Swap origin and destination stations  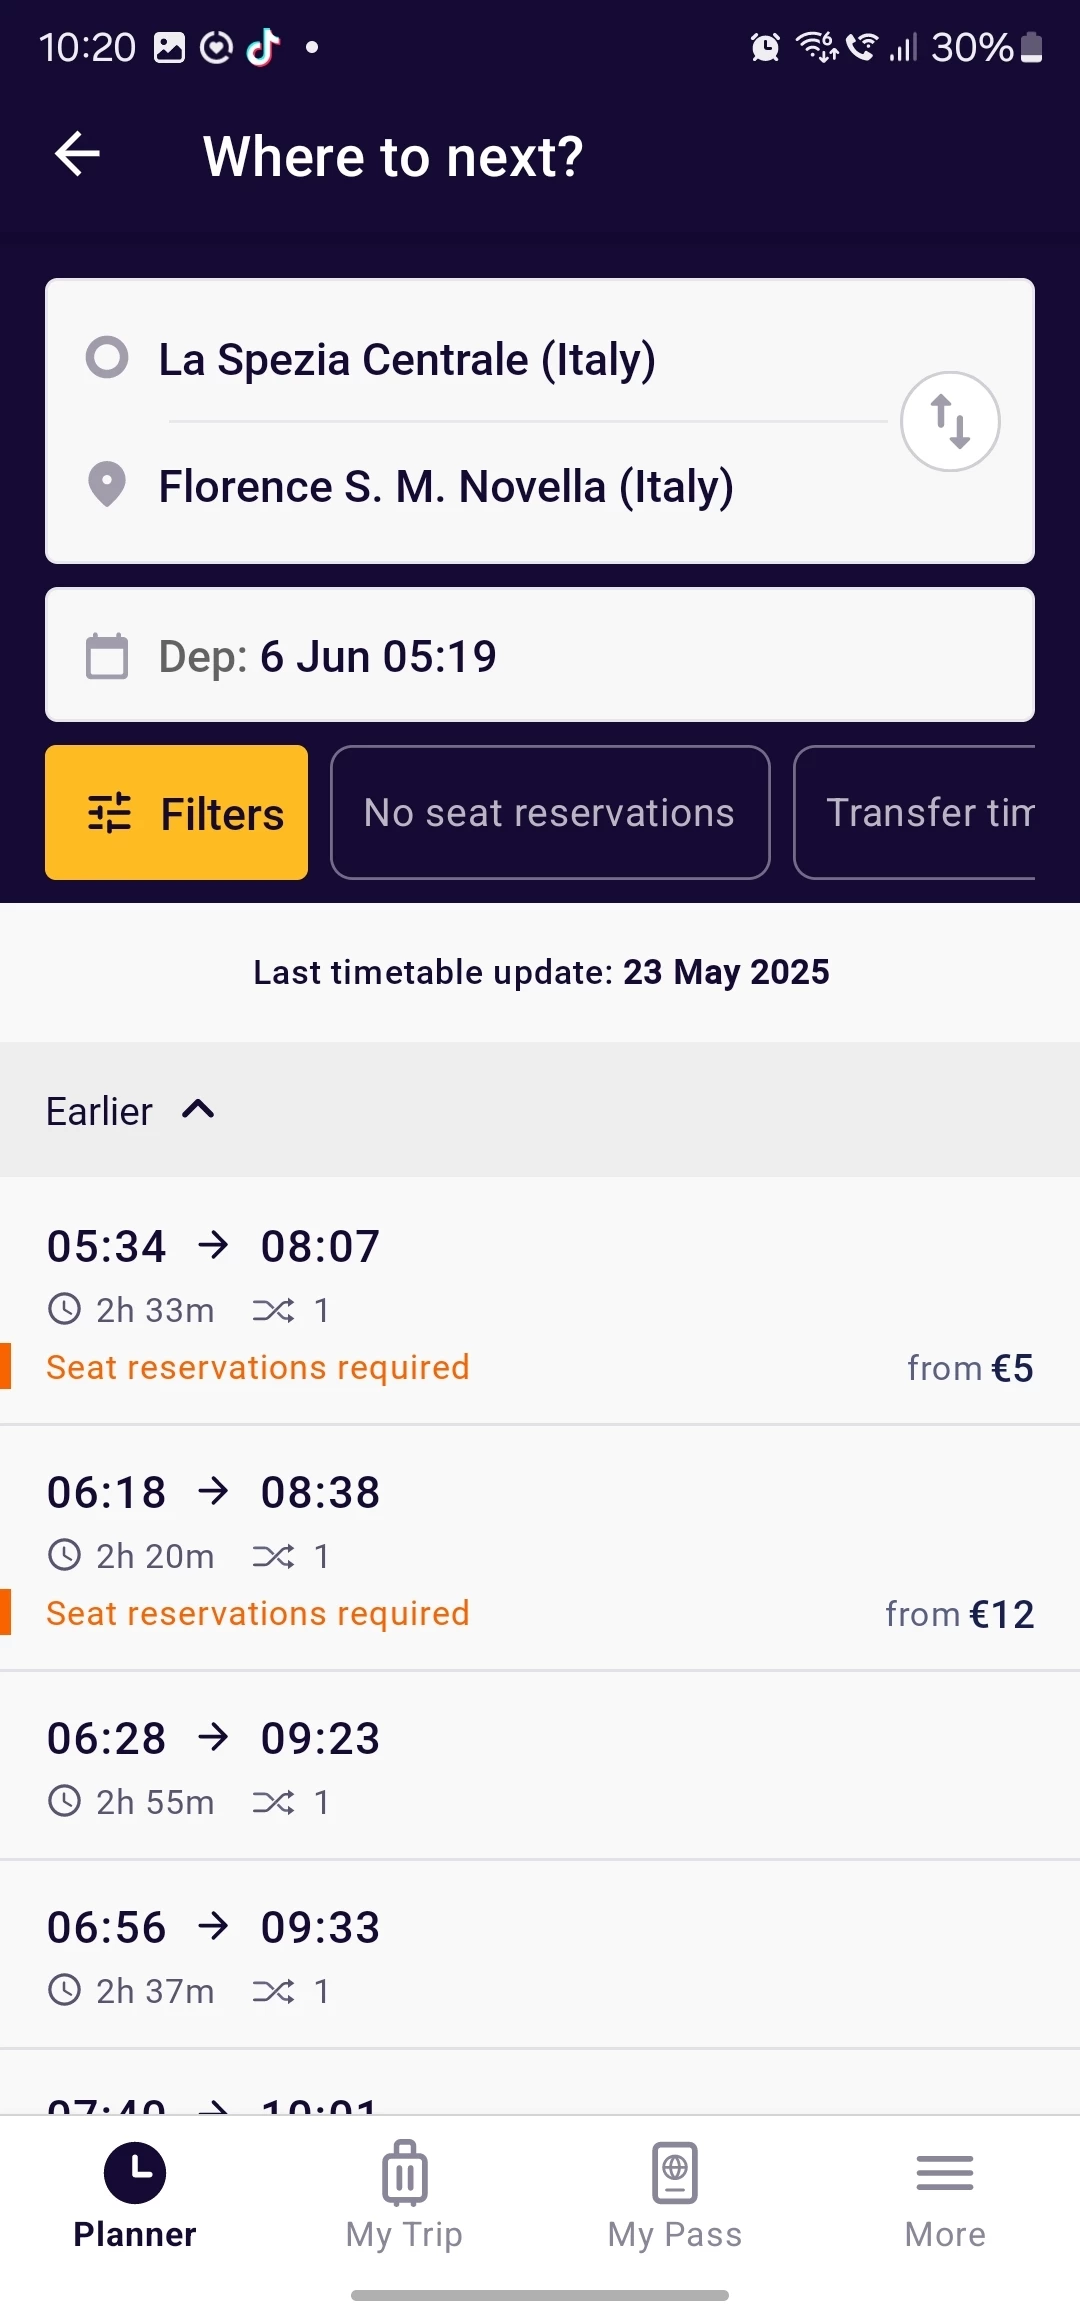tap(950, 421)
